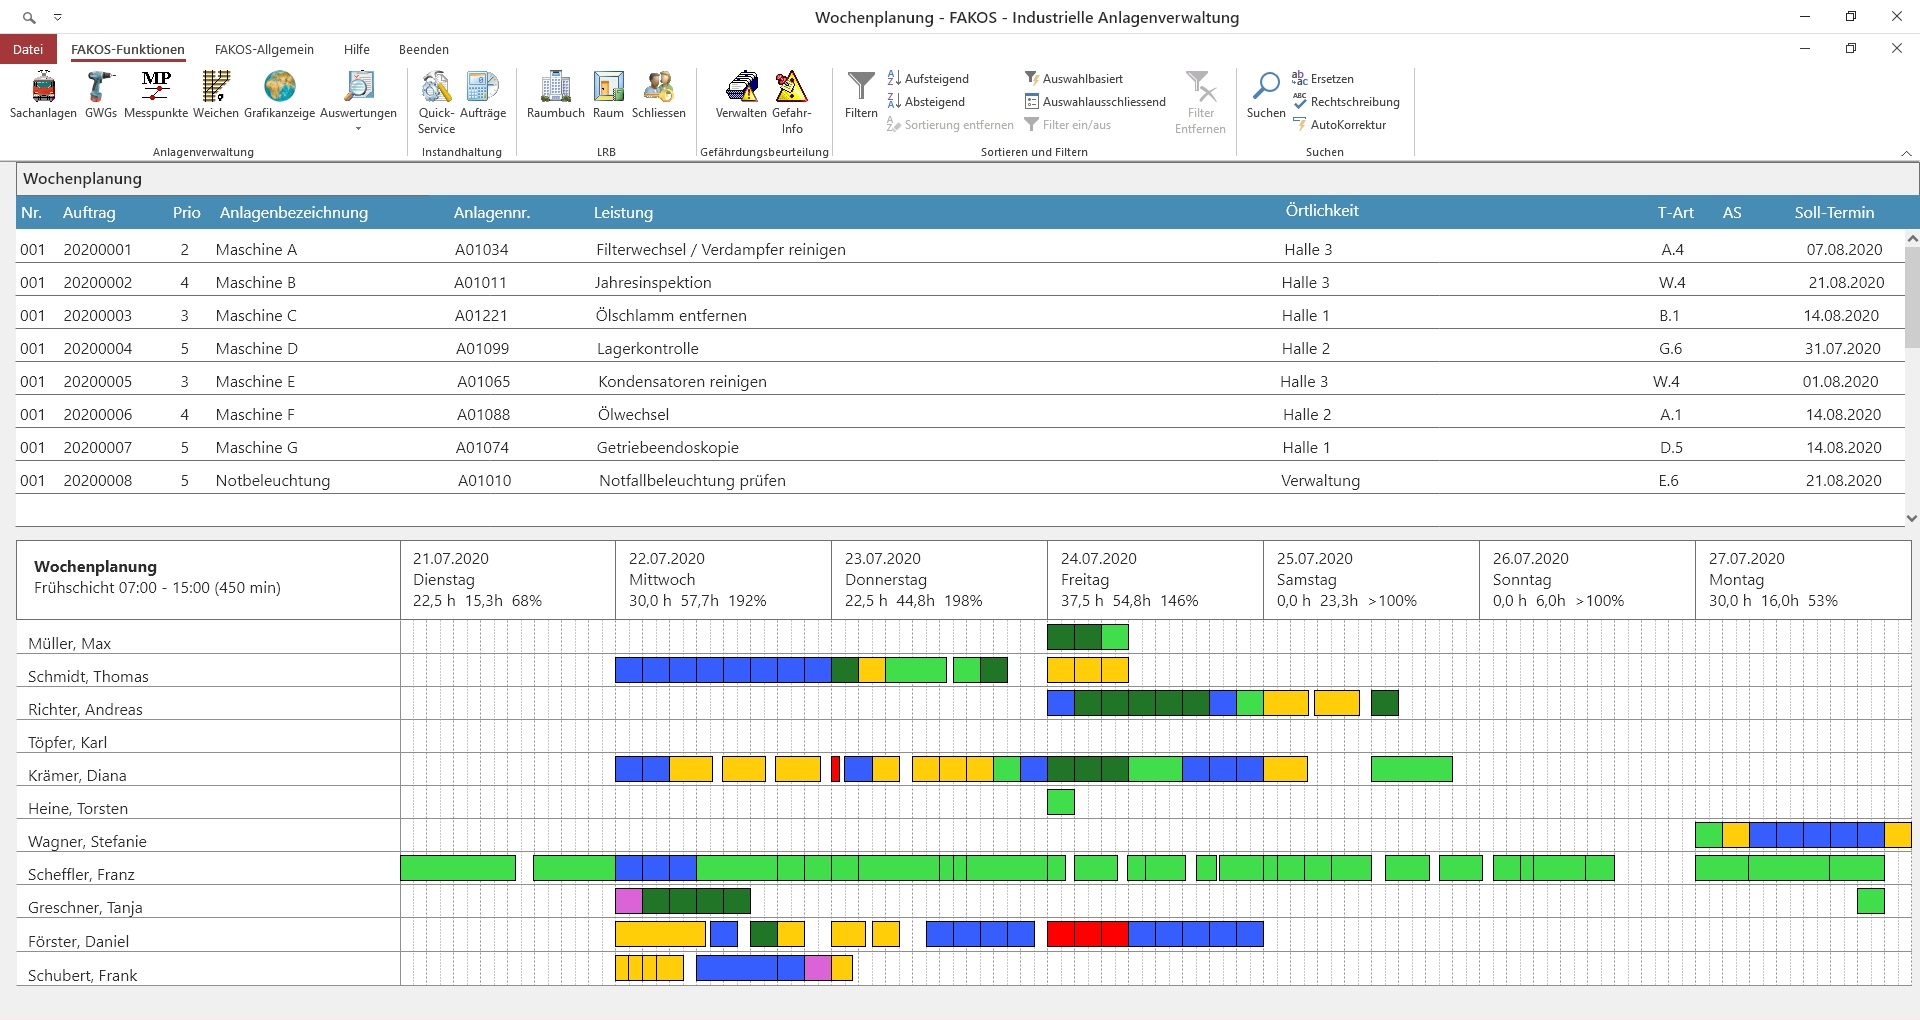Open Verwalten hazard assessment icon
The image size is (1920, 1020).
tap(741, 88)
